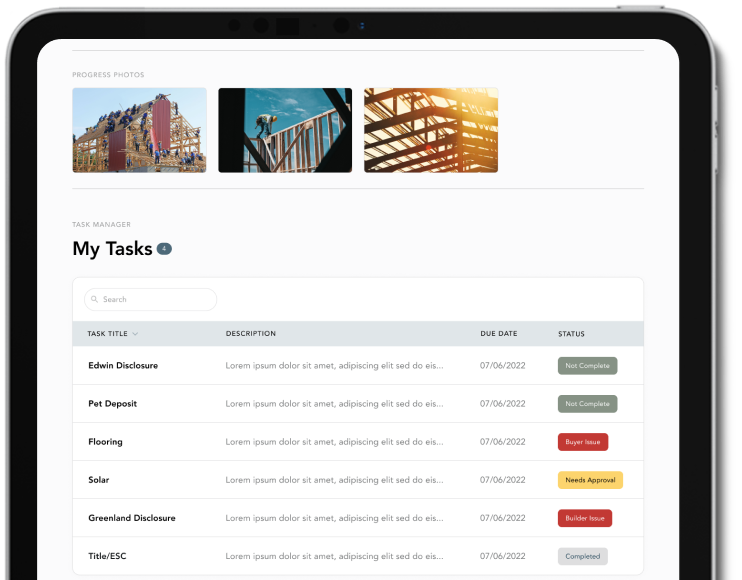This screenshot has width=742, height=580.
Task: Click the Status column header
Action: (x=571, y=334)
